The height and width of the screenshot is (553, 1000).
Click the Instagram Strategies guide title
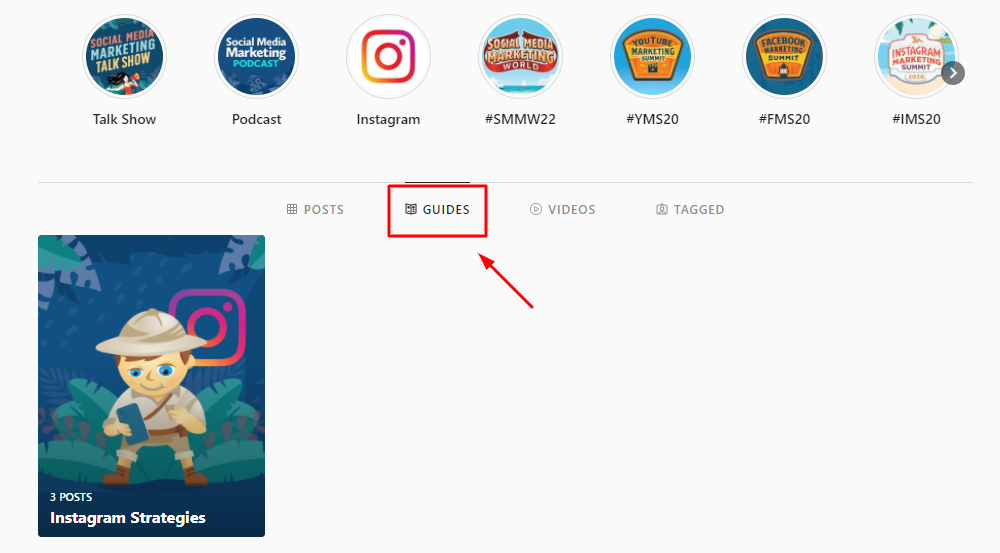pyautogui.click(x=128, y=518)
